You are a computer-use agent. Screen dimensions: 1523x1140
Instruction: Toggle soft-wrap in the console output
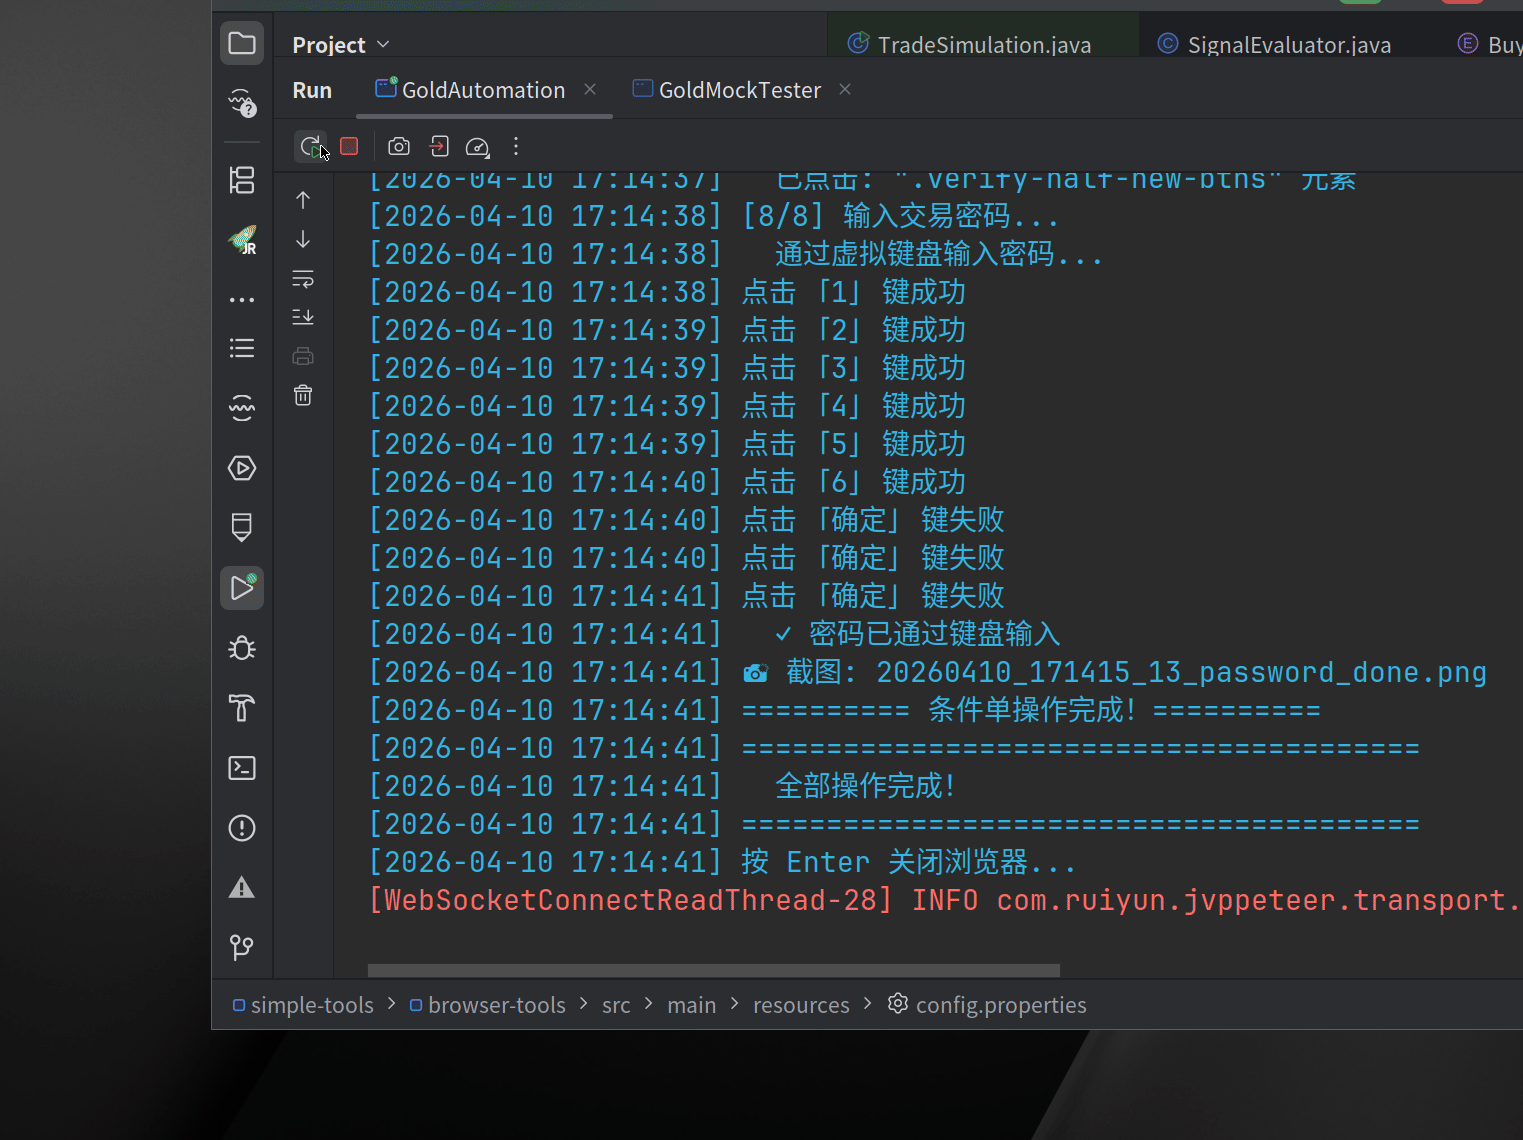click(x=303, y=278)
